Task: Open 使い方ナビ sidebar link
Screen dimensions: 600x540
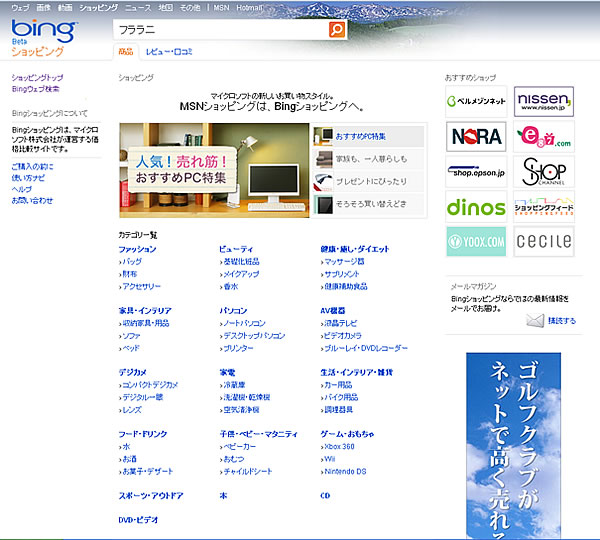Action: (x=28, y=178)
